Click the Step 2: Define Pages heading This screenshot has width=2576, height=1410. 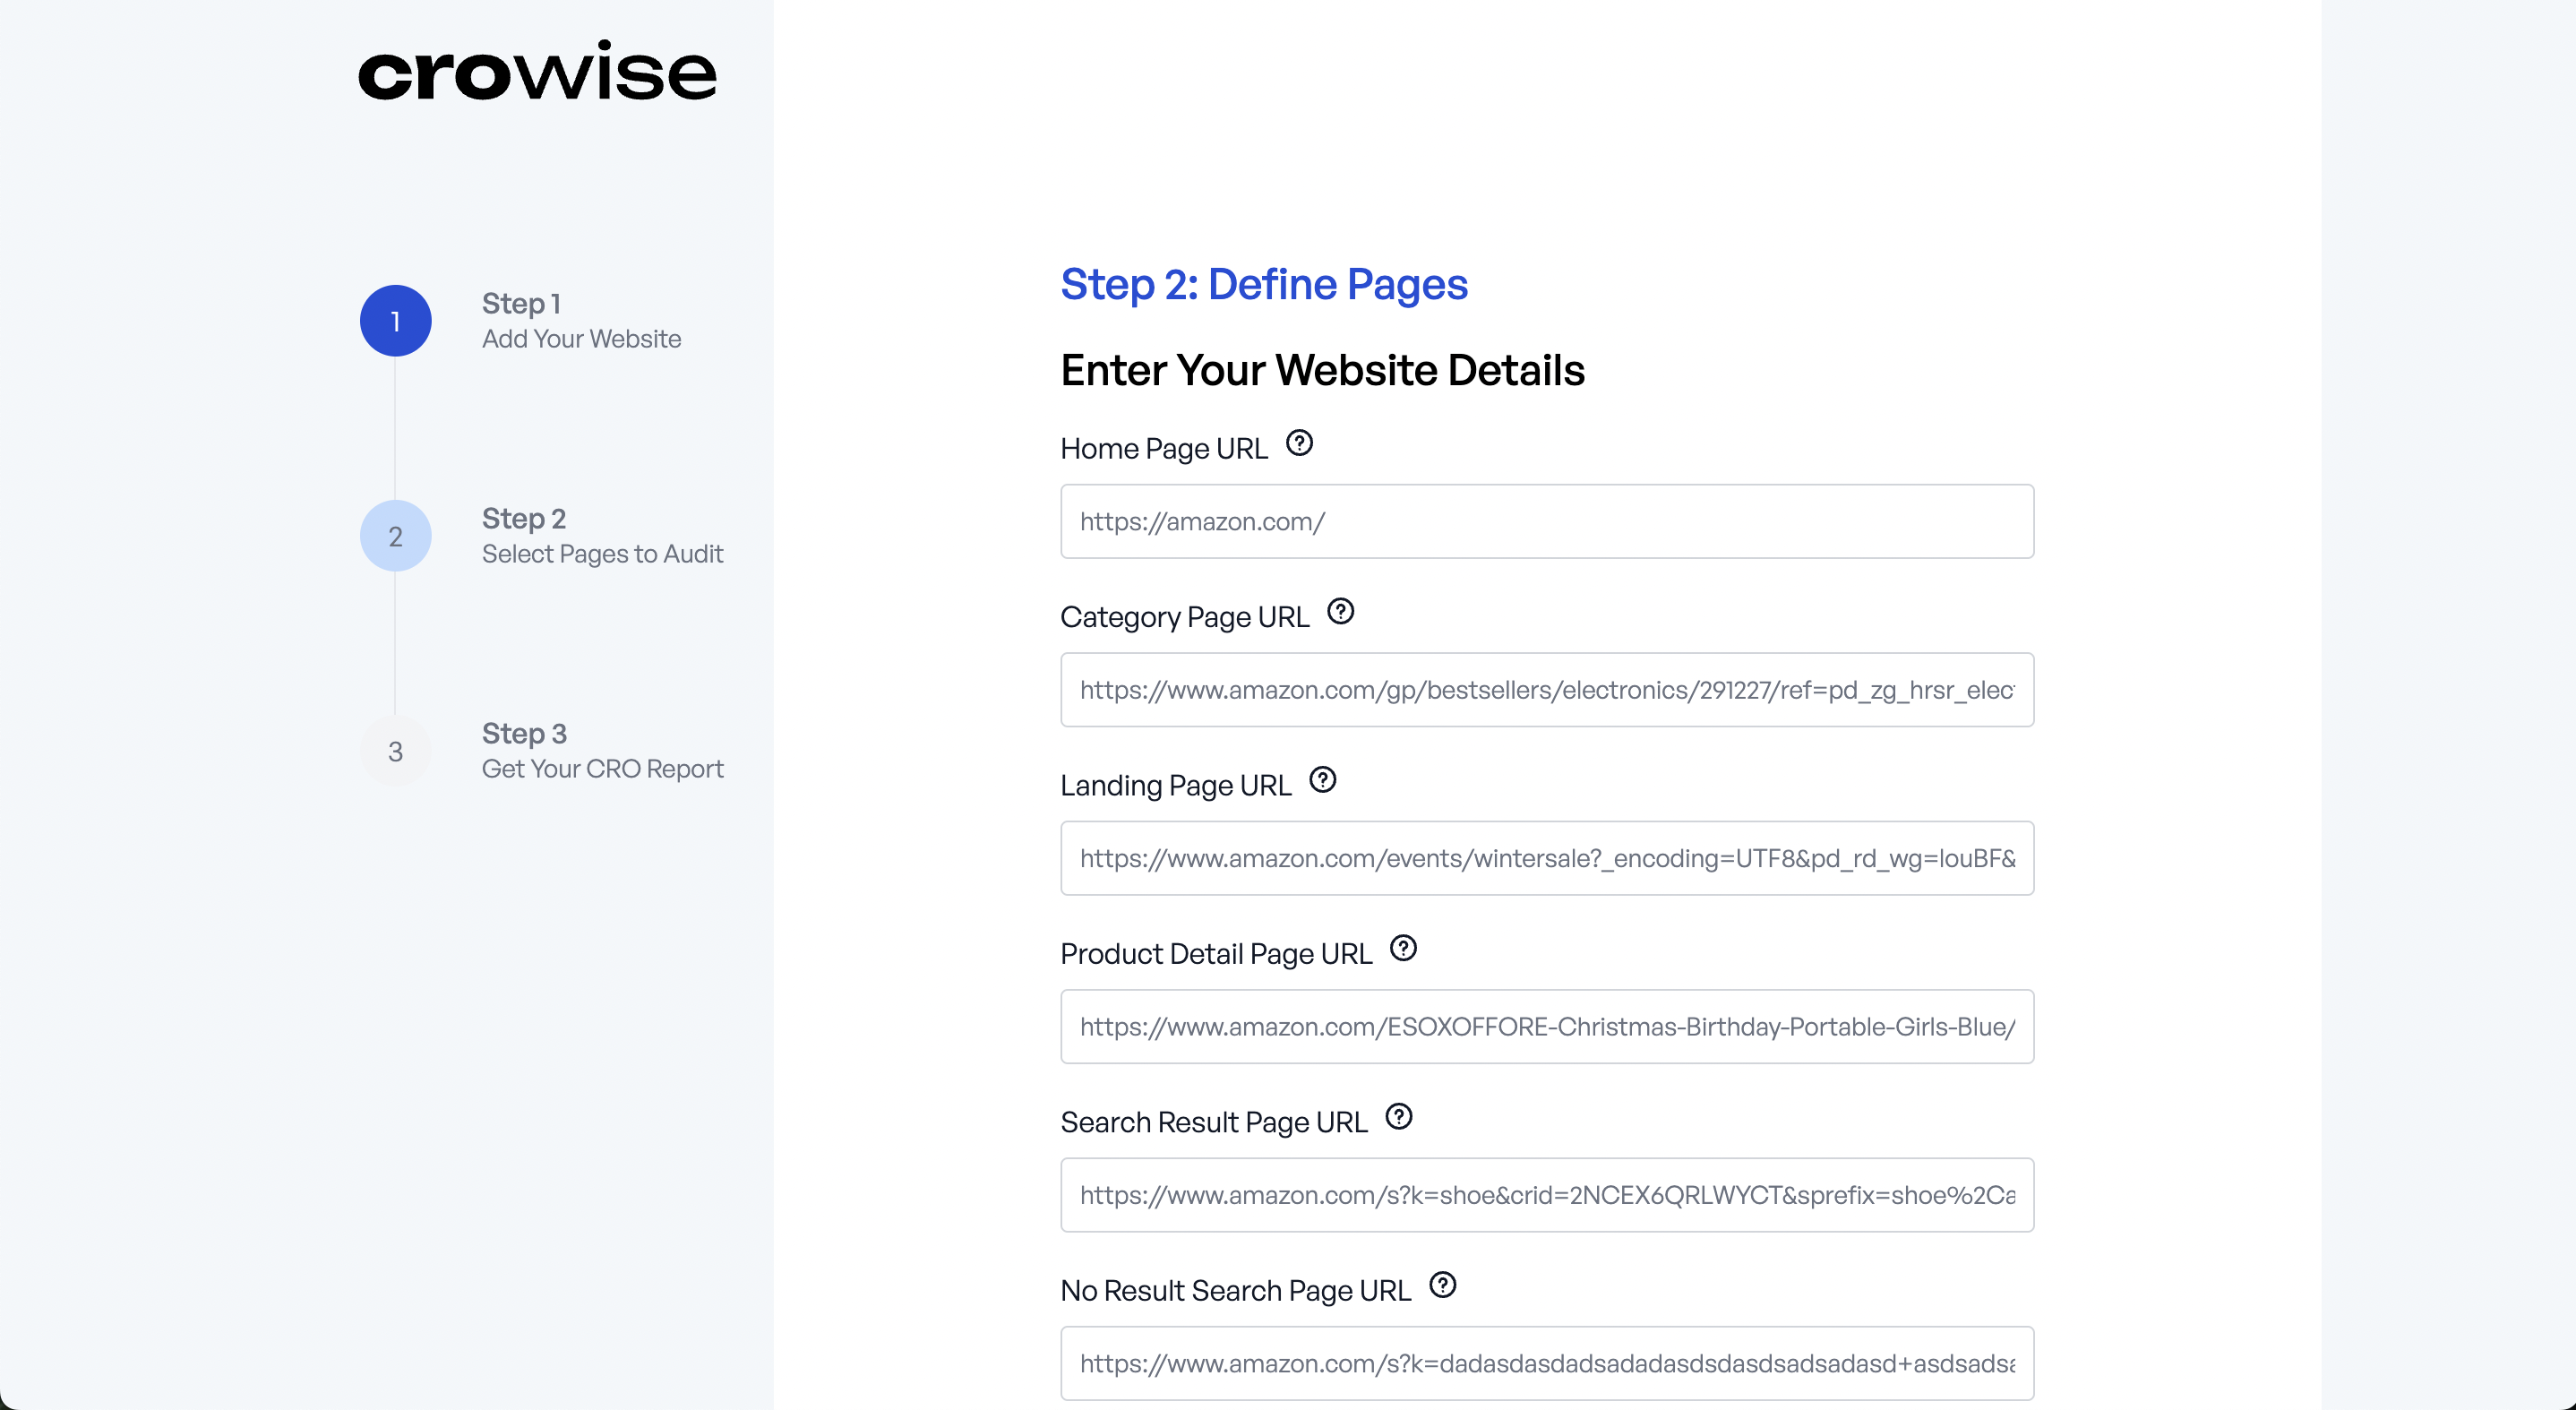1263,285
